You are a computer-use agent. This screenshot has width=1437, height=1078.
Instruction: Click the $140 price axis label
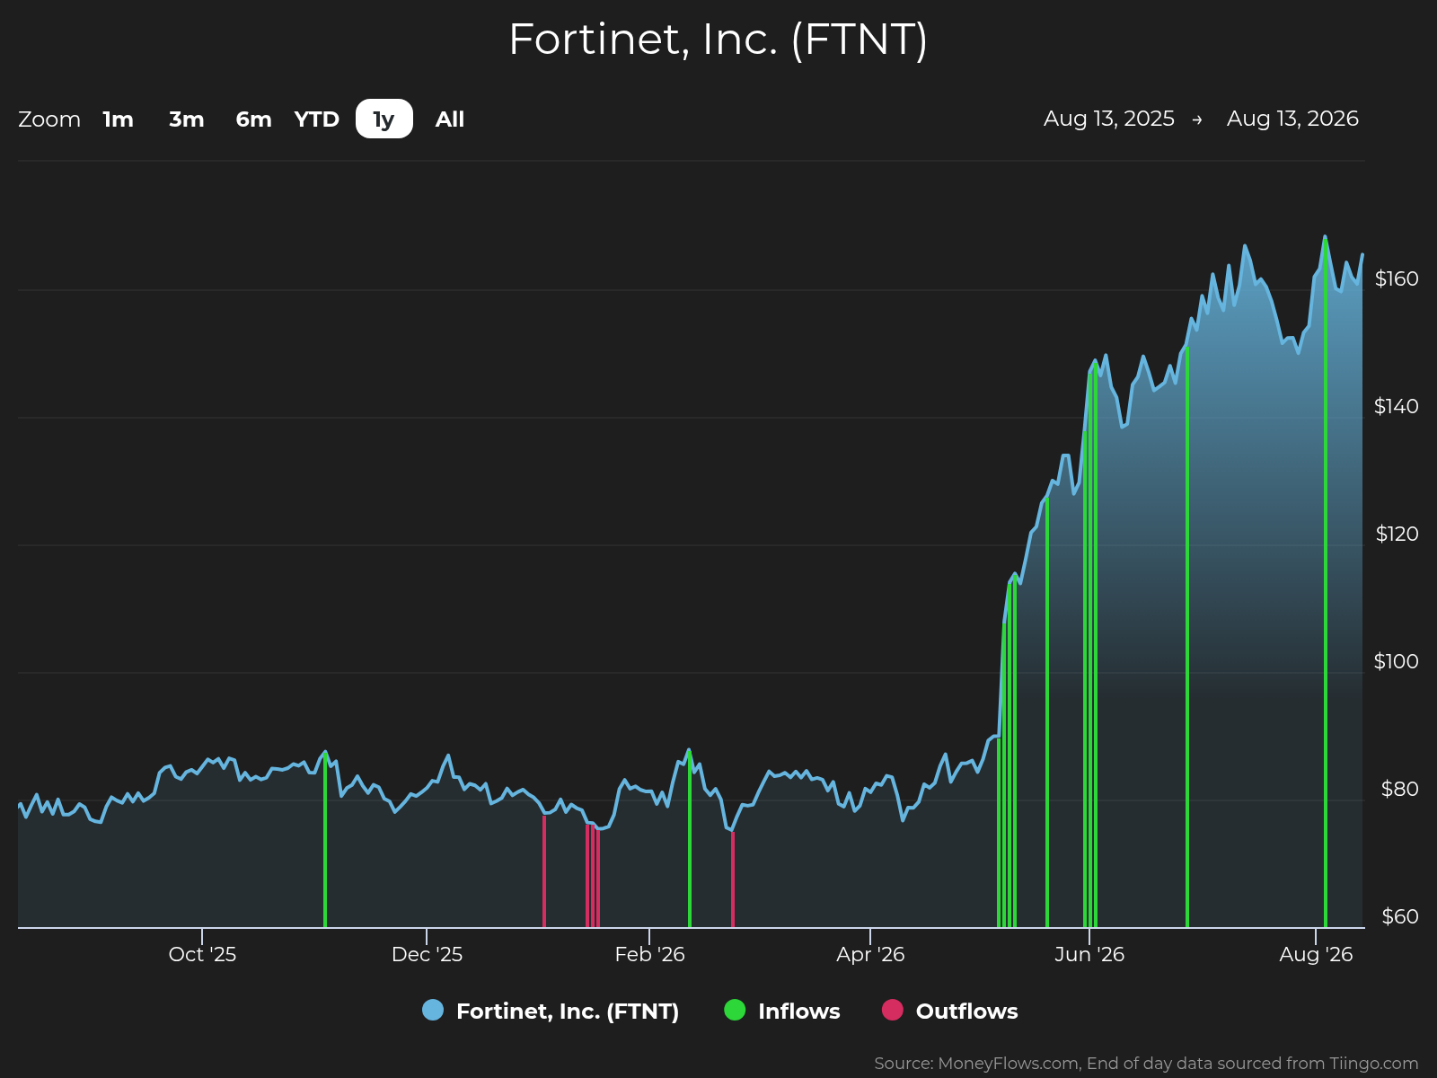(x=1397, y=406)
